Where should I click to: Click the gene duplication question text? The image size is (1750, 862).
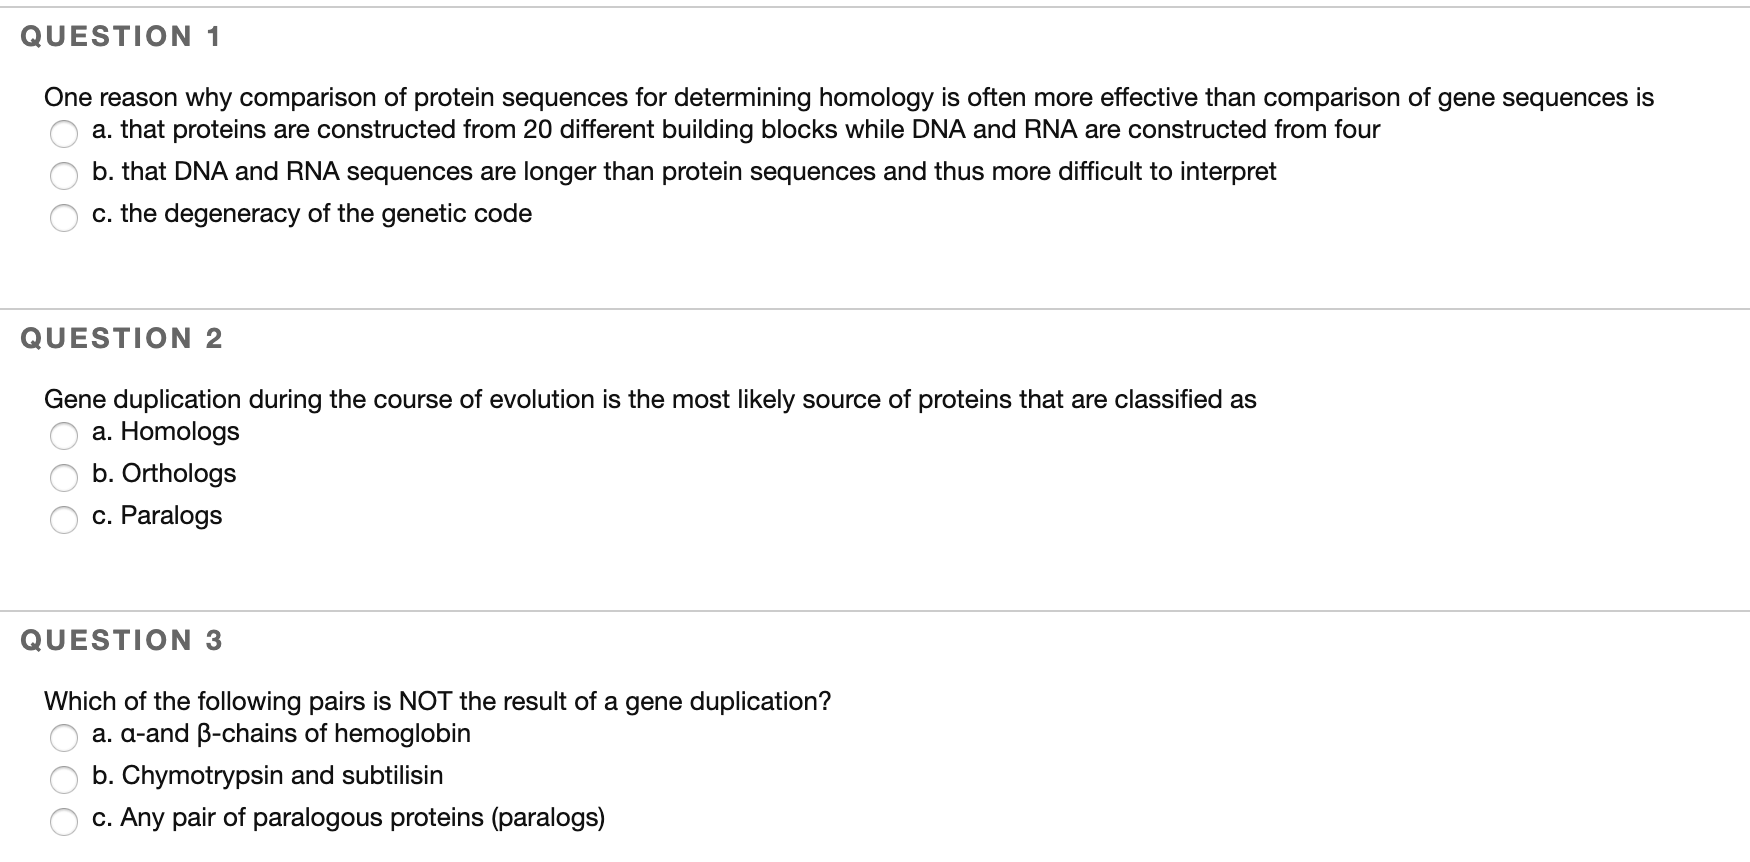point(650,399)
